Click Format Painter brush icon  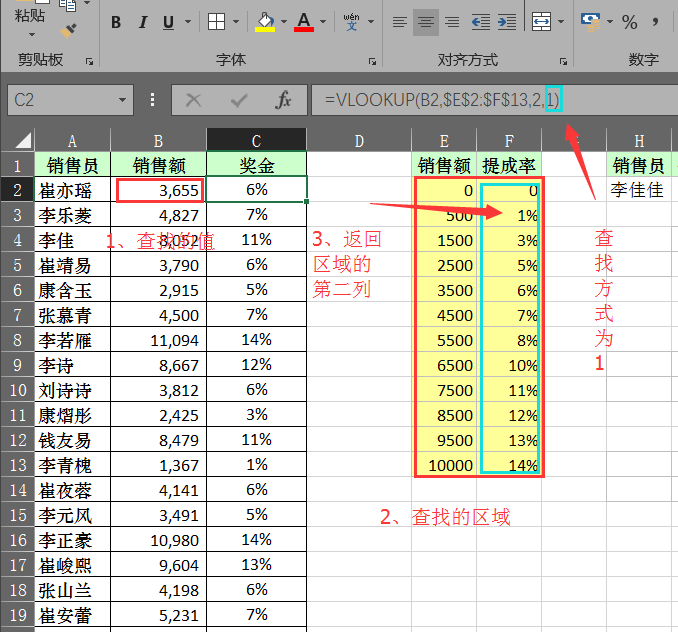pos(68,30)
